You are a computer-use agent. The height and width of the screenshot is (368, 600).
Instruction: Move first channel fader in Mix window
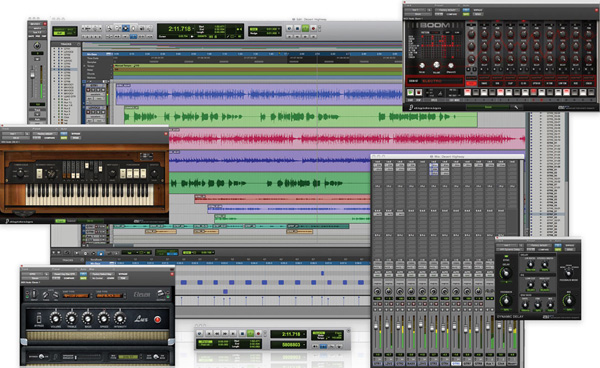tap(376, 326)
